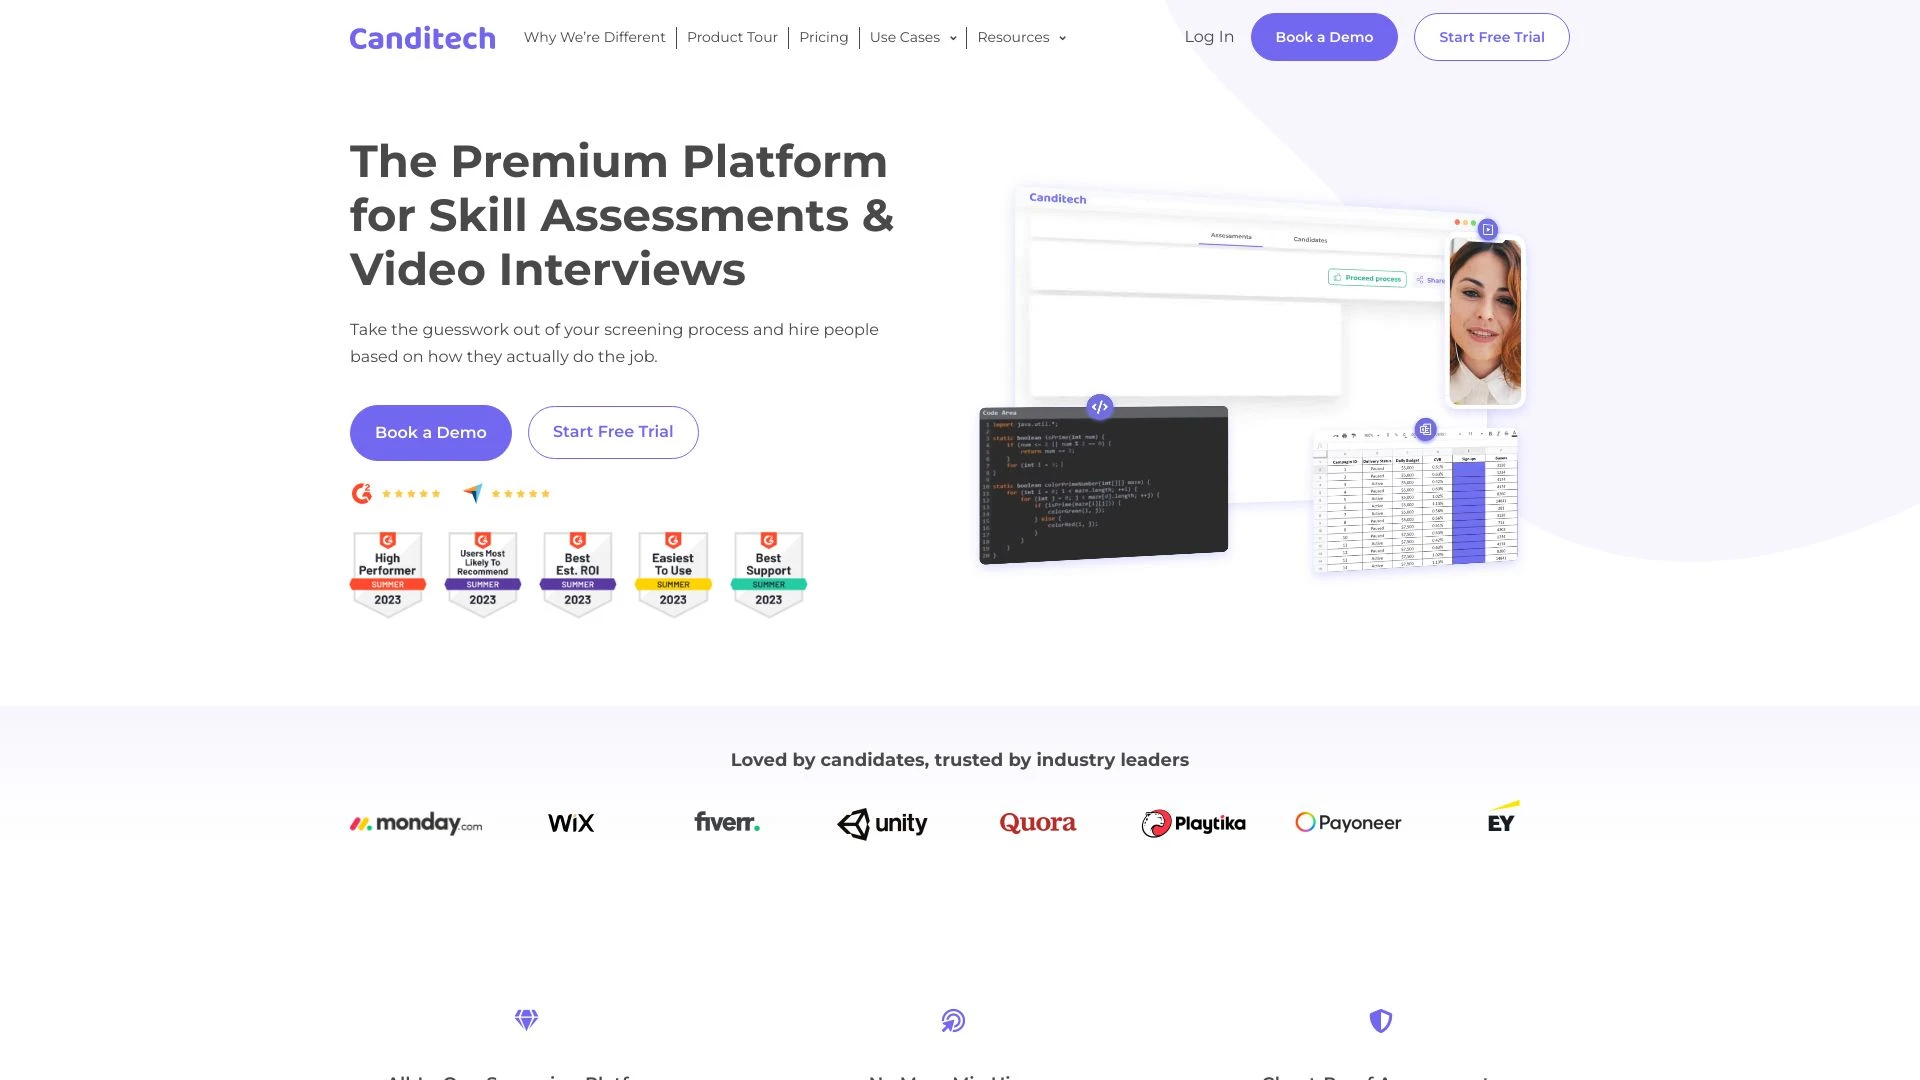Click the G2 High Performer 2023 badge
The width and height of the screenshot is (1920, 1080).
[386, 571]
